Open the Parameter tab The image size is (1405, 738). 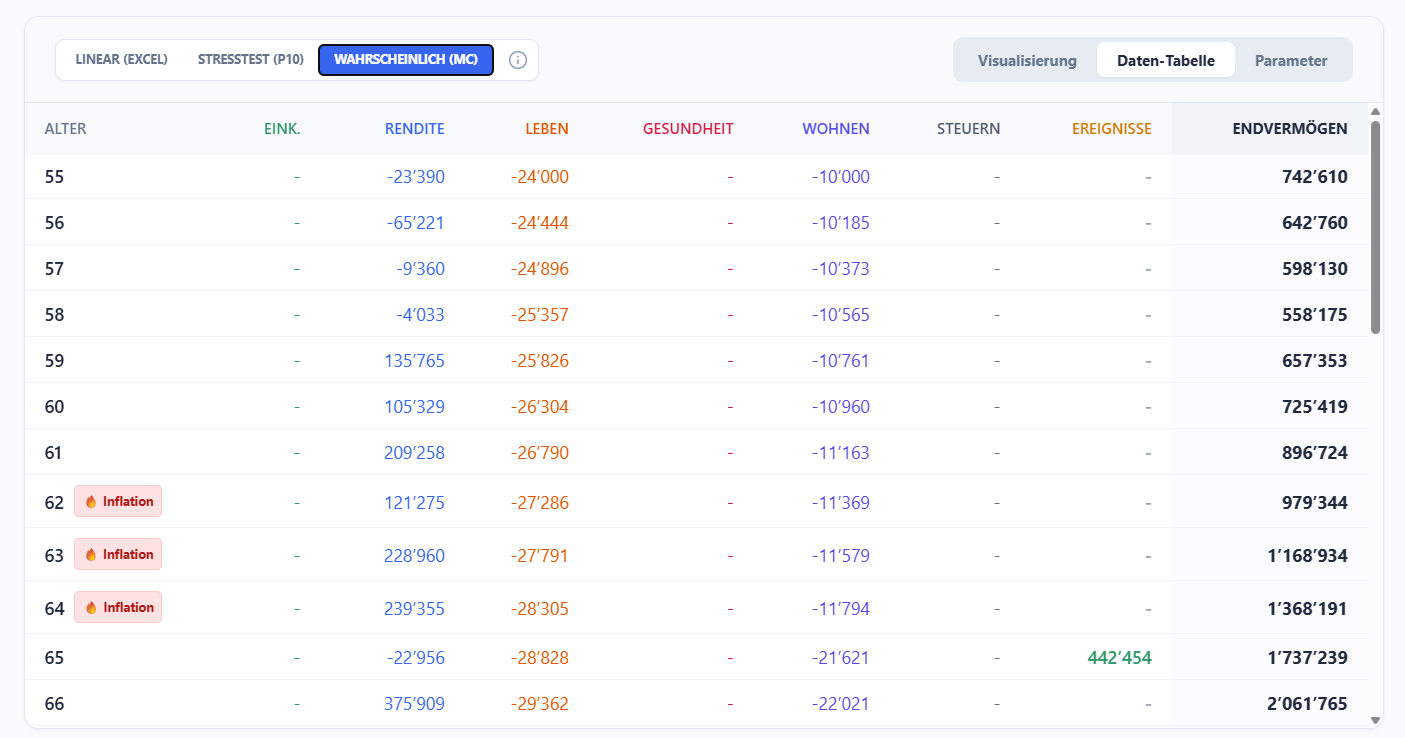(1291, 60)
